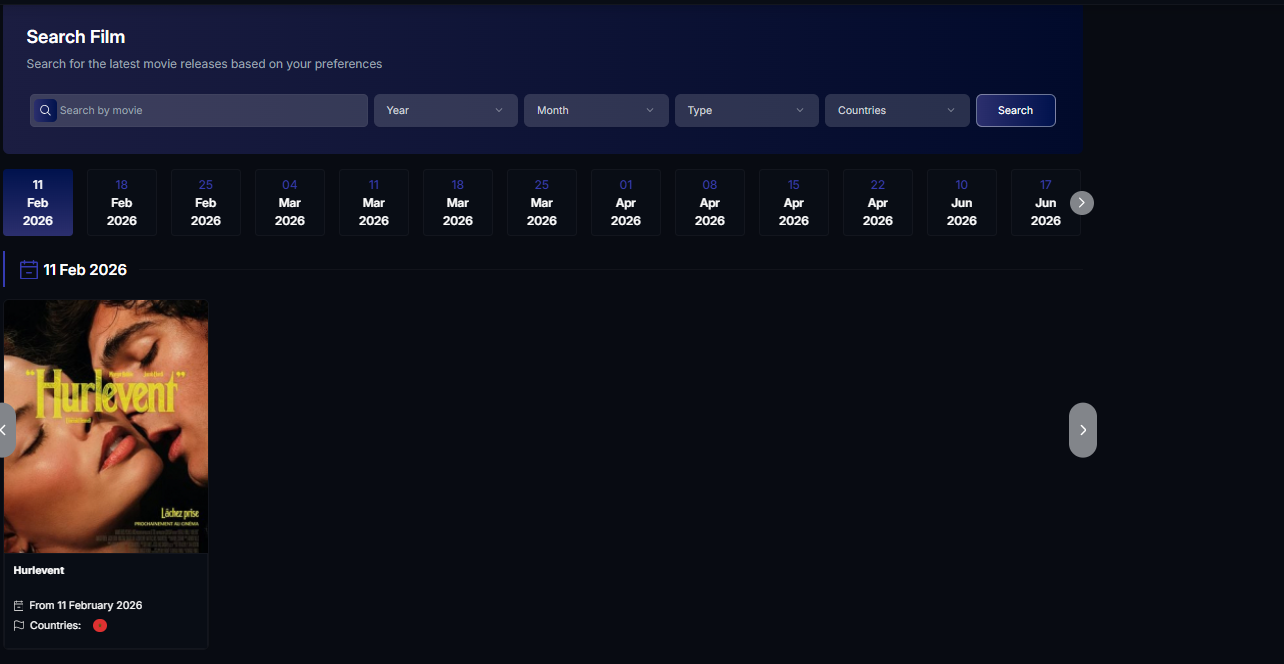Select the 10 Jun 2026 date tab
The width and height of the screenshot is (1284, 664).
pos(962,203)
